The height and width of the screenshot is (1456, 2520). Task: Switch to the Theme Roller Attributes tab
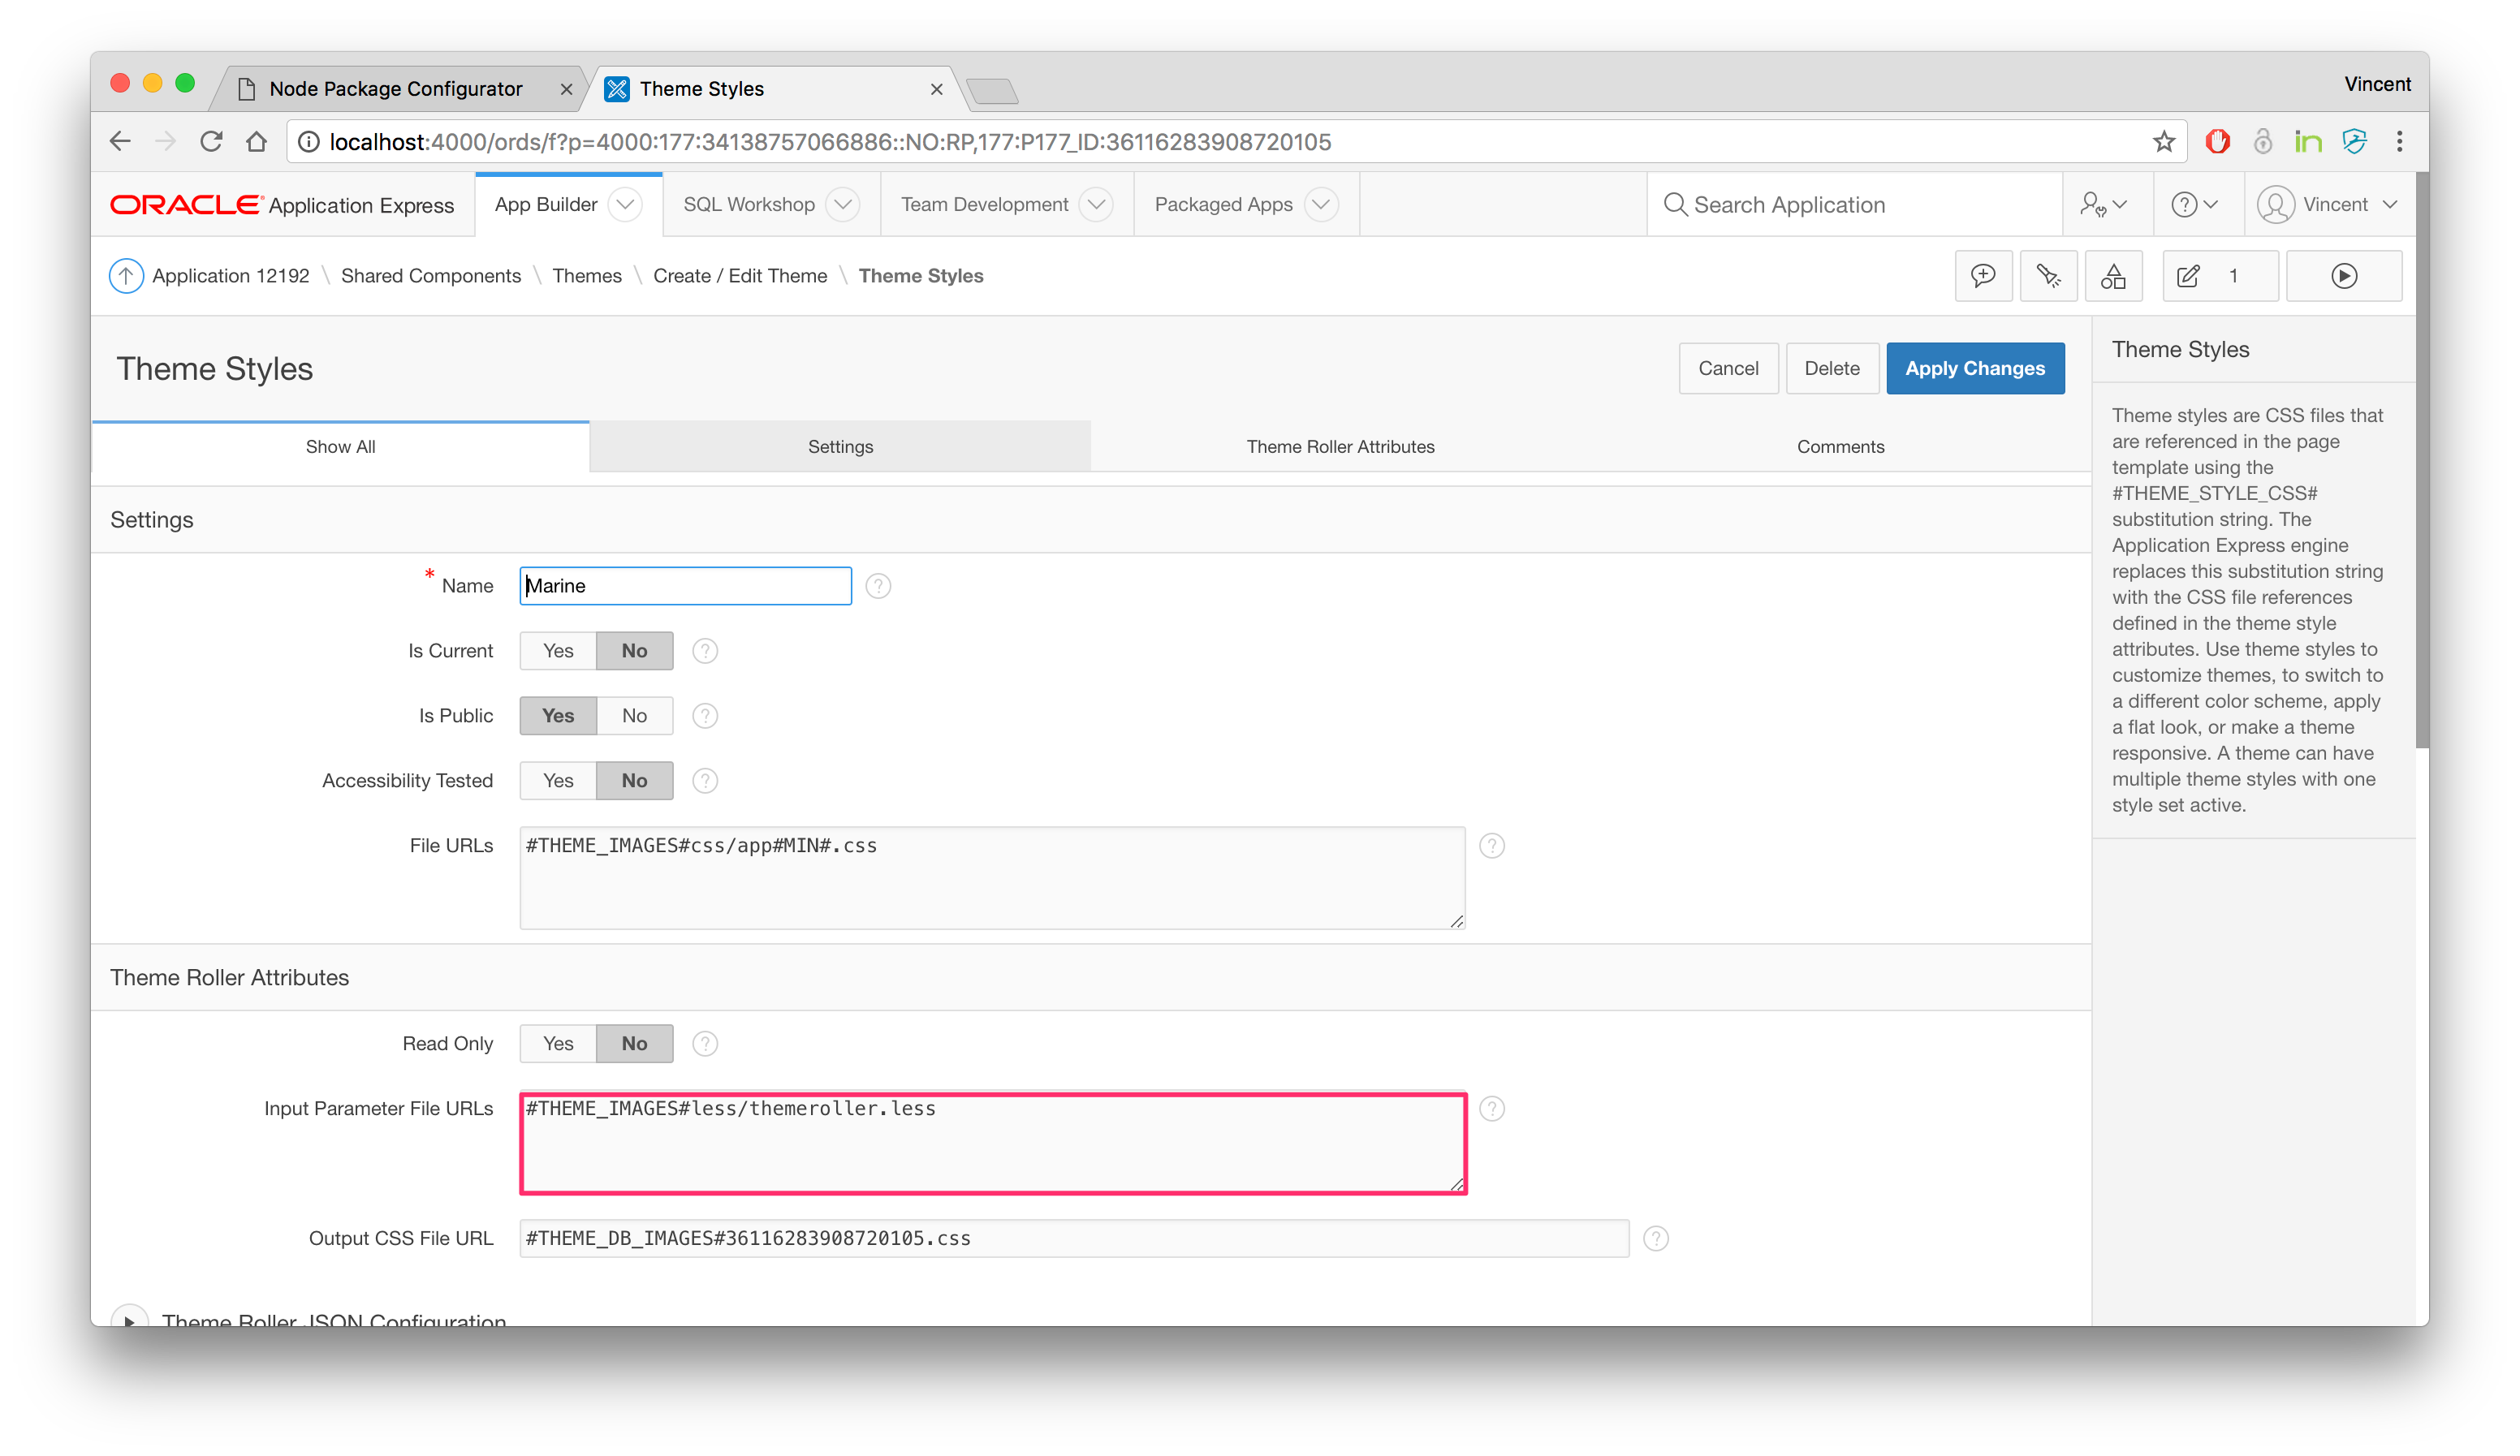pyautogui.click(x=1340, y=447)
